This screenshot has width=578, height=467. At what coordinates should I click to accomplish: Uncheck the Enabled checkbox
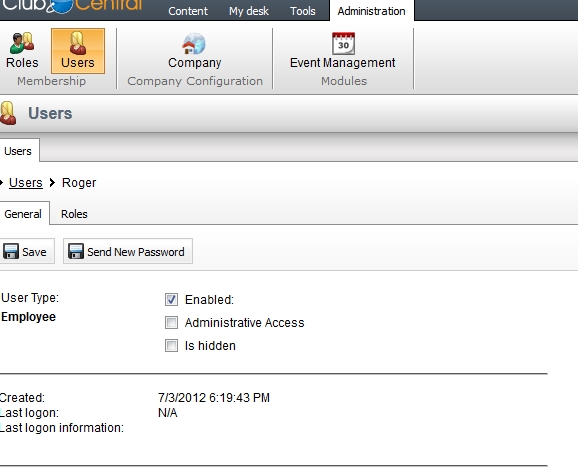[171, 300]
